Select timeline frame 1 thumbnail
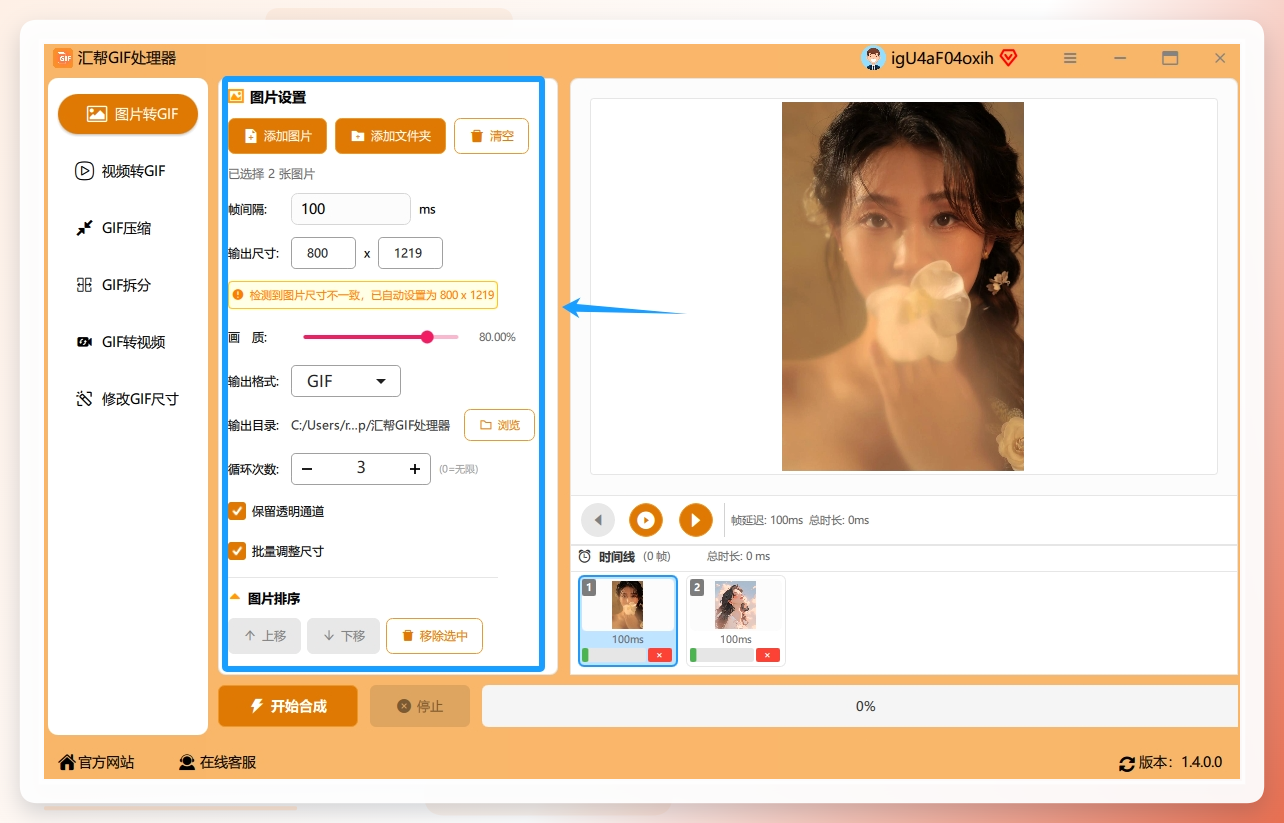This screenshot has height=823, width=1284. [x=628, y=605]
